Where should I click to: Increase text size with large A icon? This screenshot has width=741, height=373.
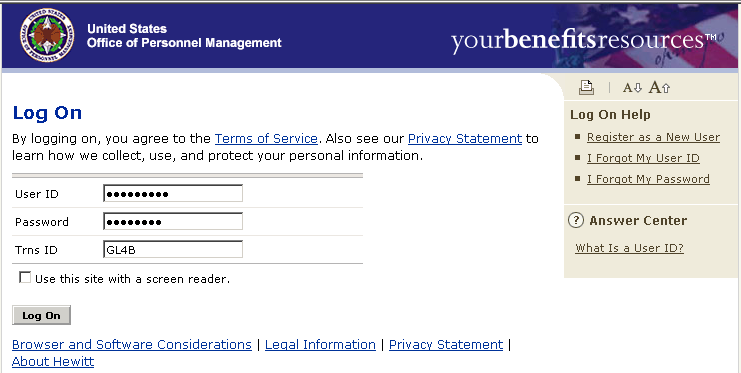coord(659,87)
